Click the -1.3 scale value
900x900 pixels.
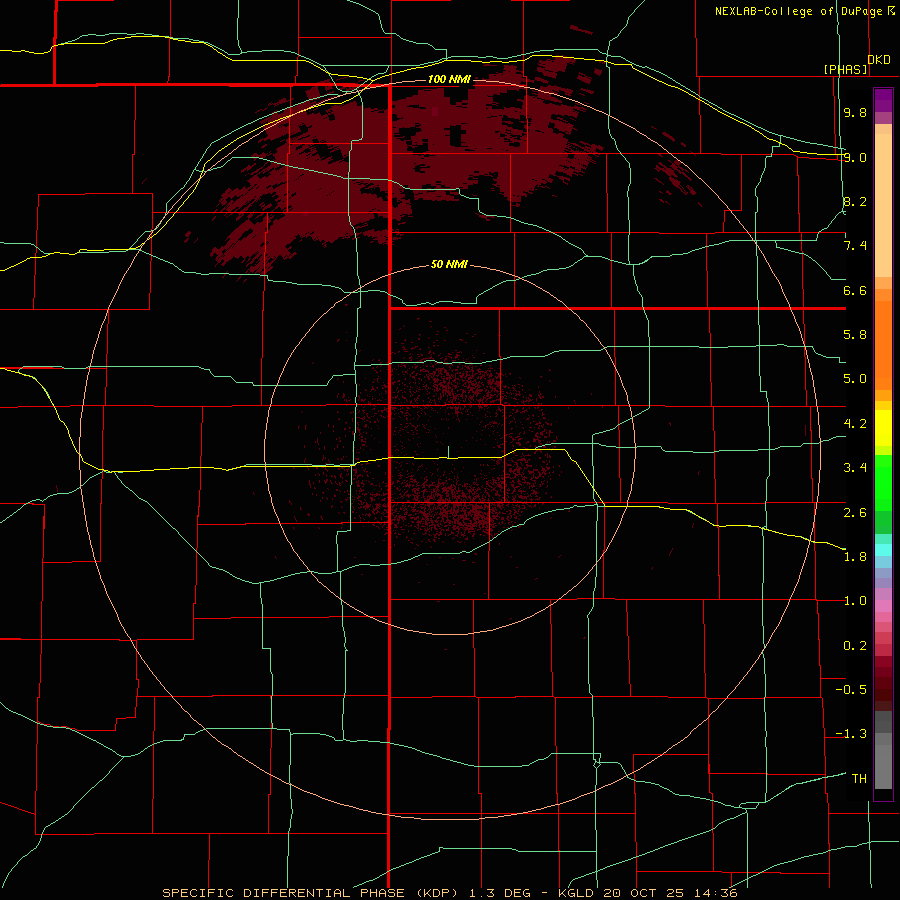click(851, 734)
